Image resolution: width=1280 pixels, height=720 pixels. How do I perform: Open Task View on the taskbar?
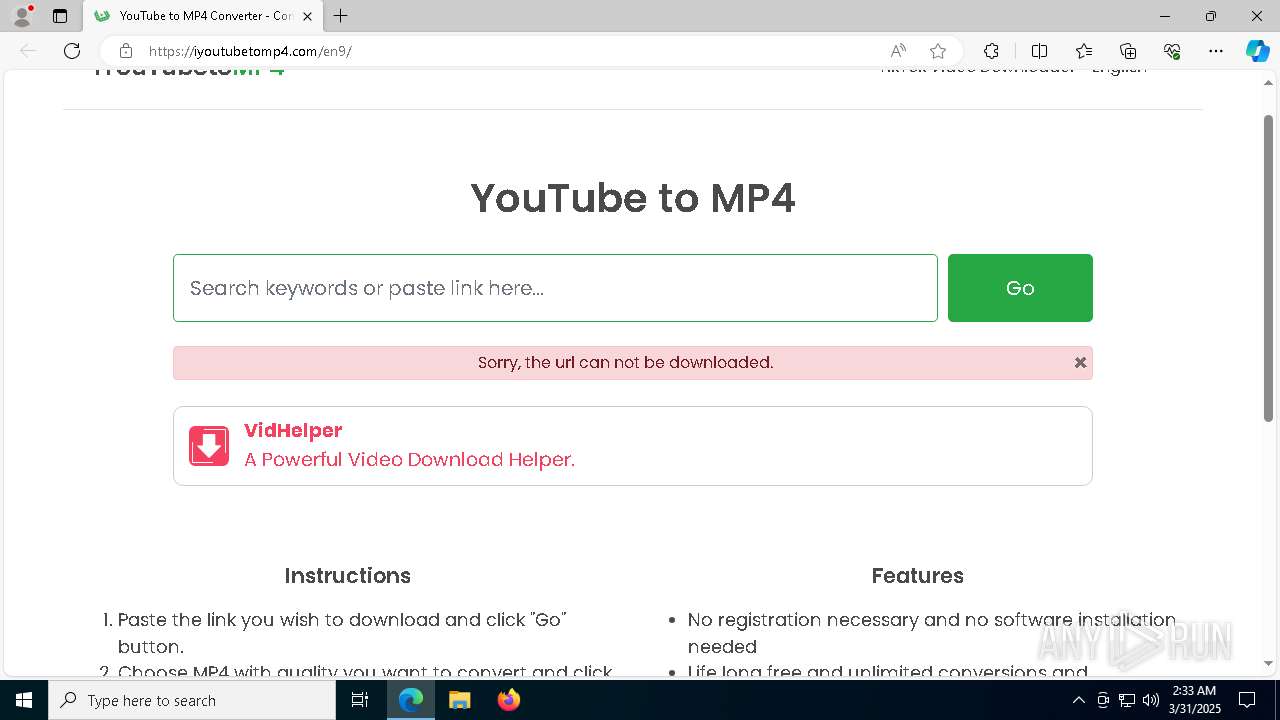361,700
